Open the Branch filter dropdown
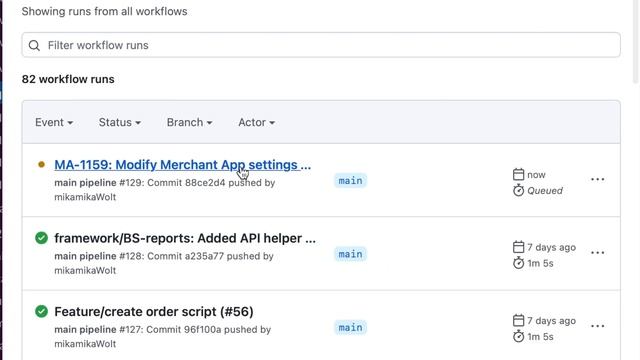640x360 pixels. (189, 122)
